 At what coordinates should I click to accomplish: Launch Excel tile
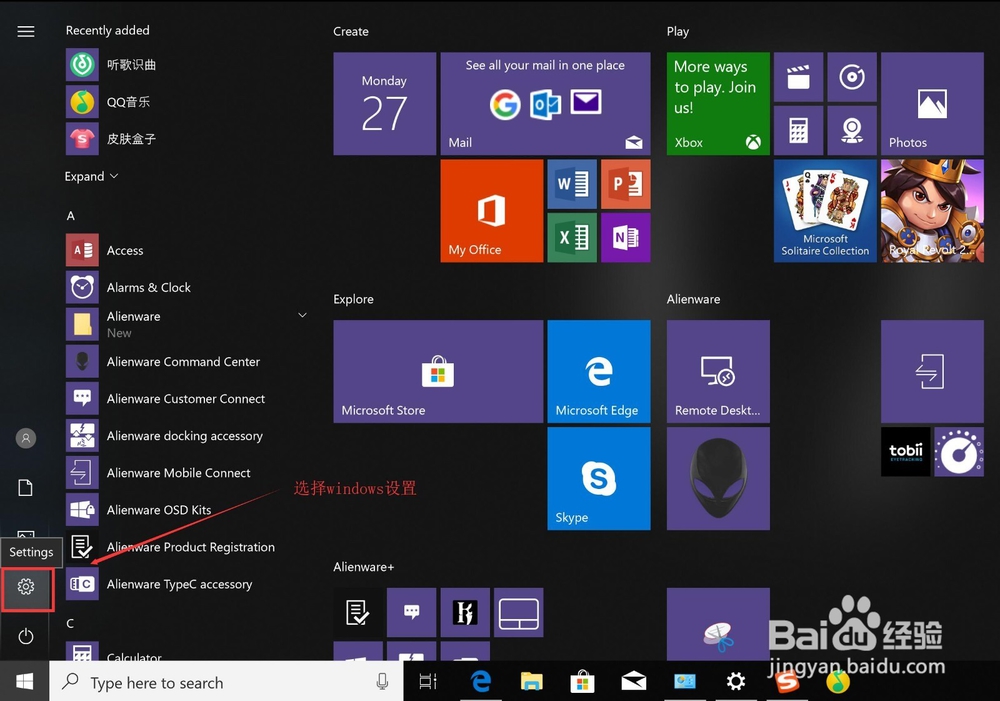tap(572, 237)
